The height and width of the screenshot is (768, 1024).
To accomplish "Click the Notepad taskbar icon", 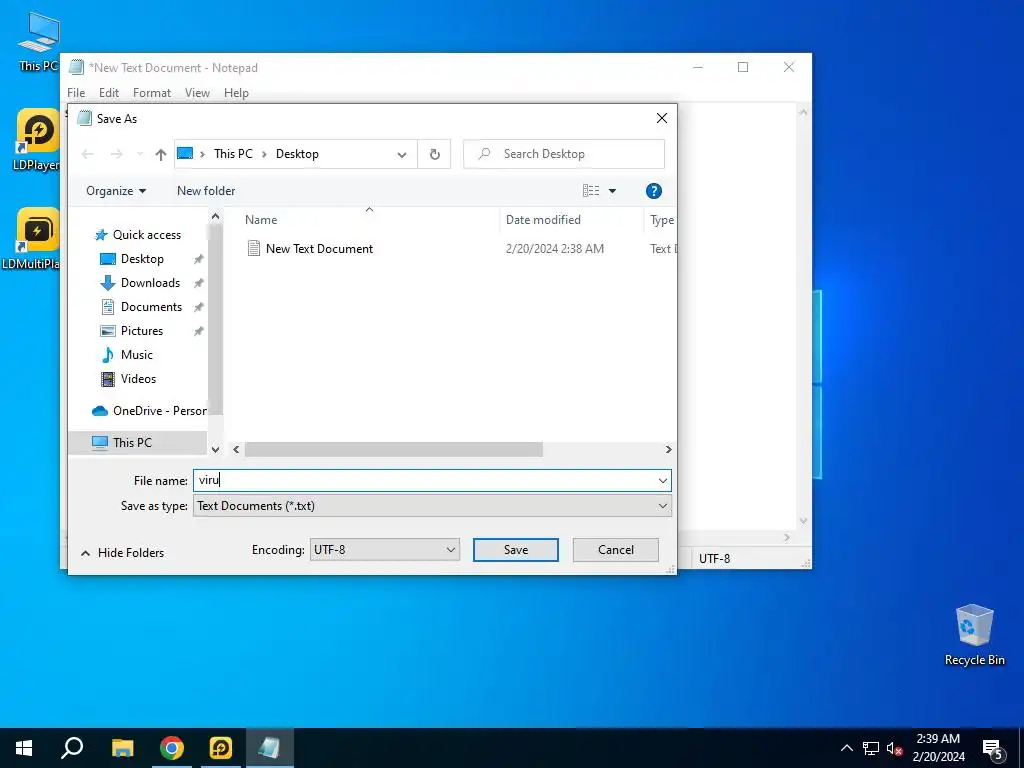I will click(270, 748).
